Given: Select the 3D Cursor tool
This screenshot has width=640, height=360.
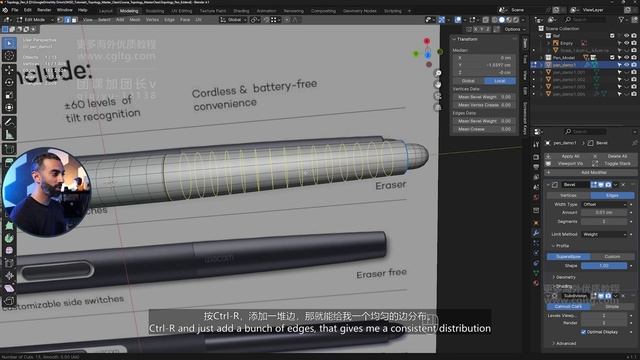Looking at the screenshot, I should point(9,56).
